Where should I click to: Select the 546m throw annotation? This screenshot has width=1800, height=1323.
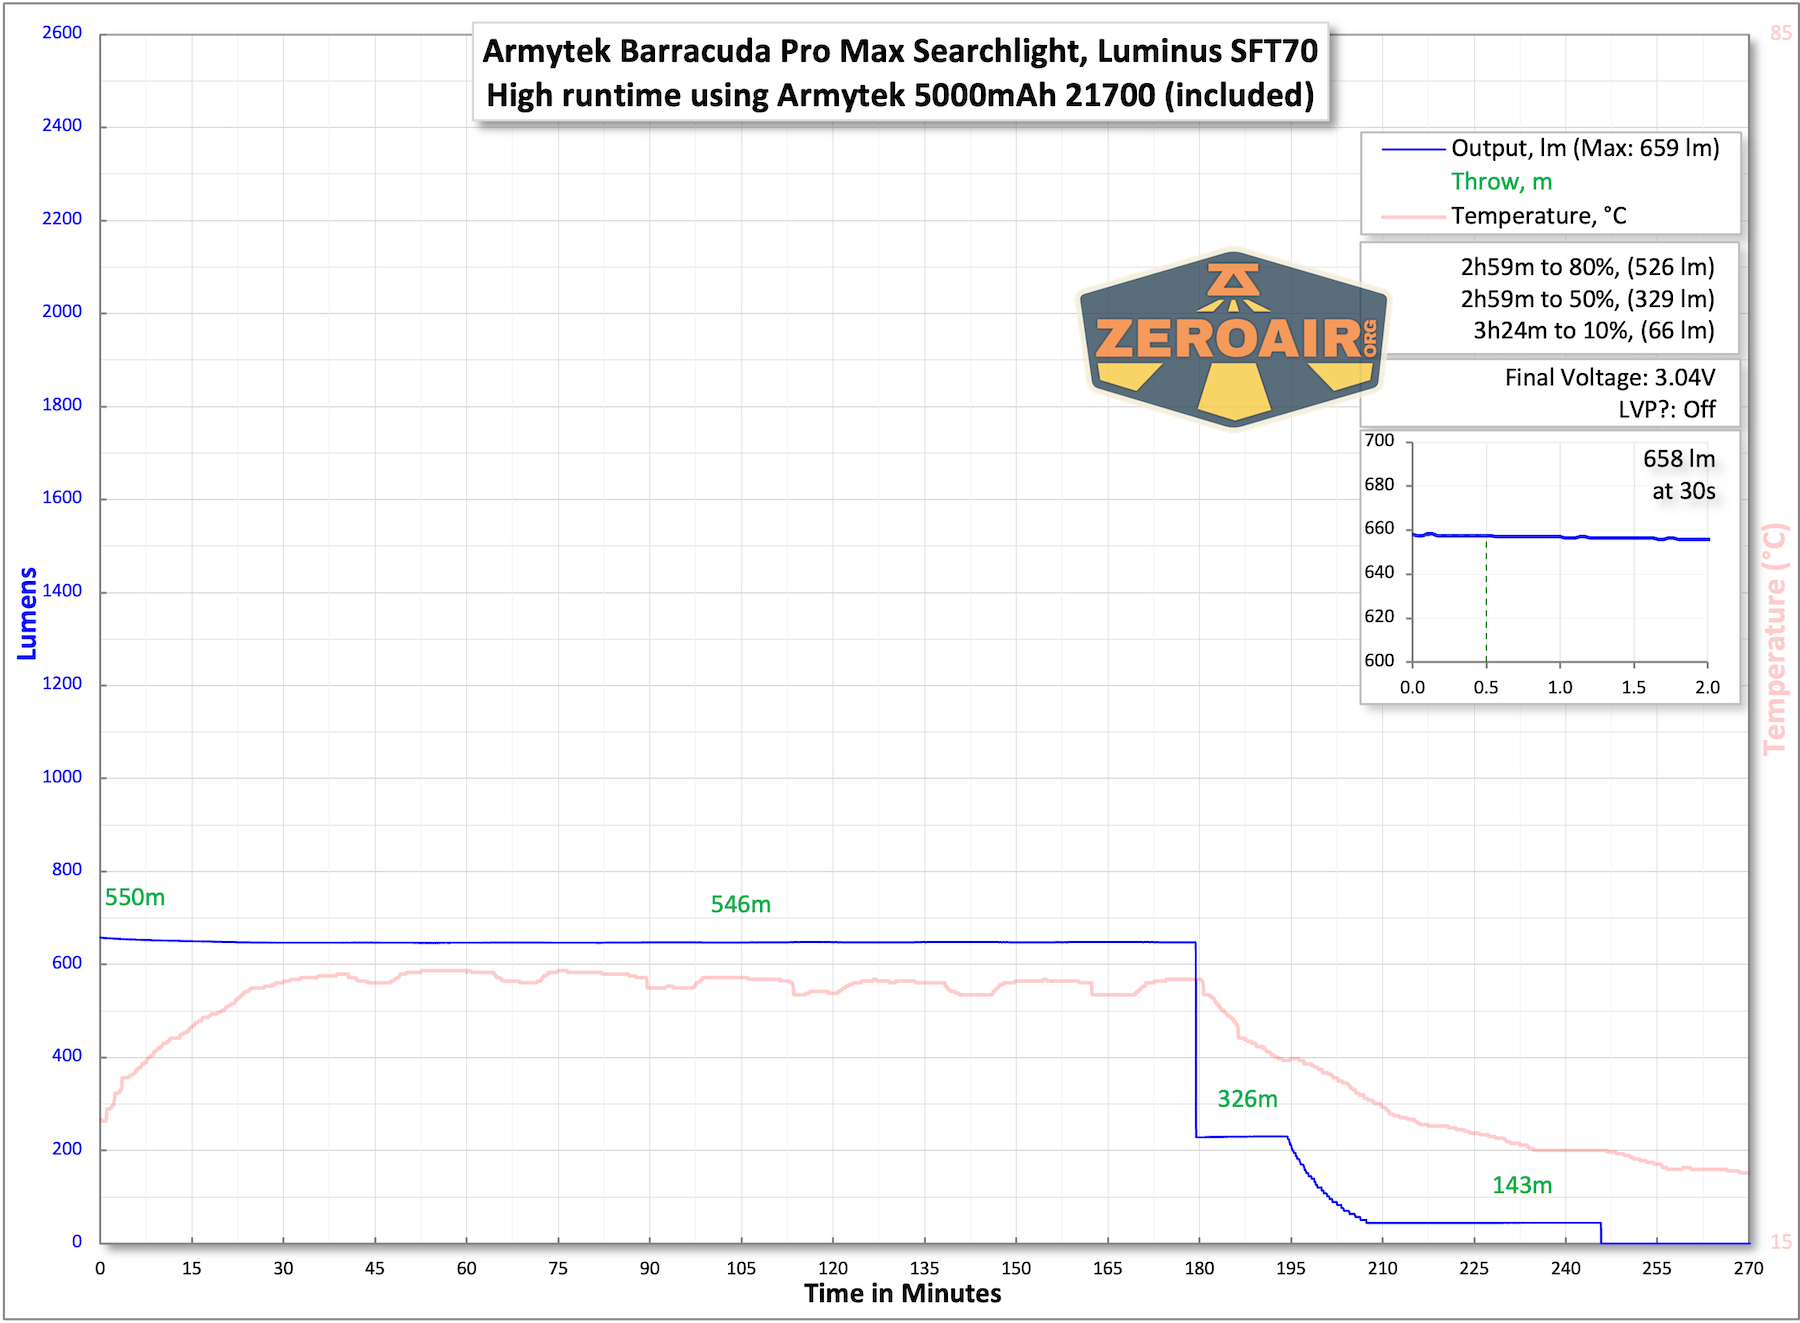pos(740,903)
